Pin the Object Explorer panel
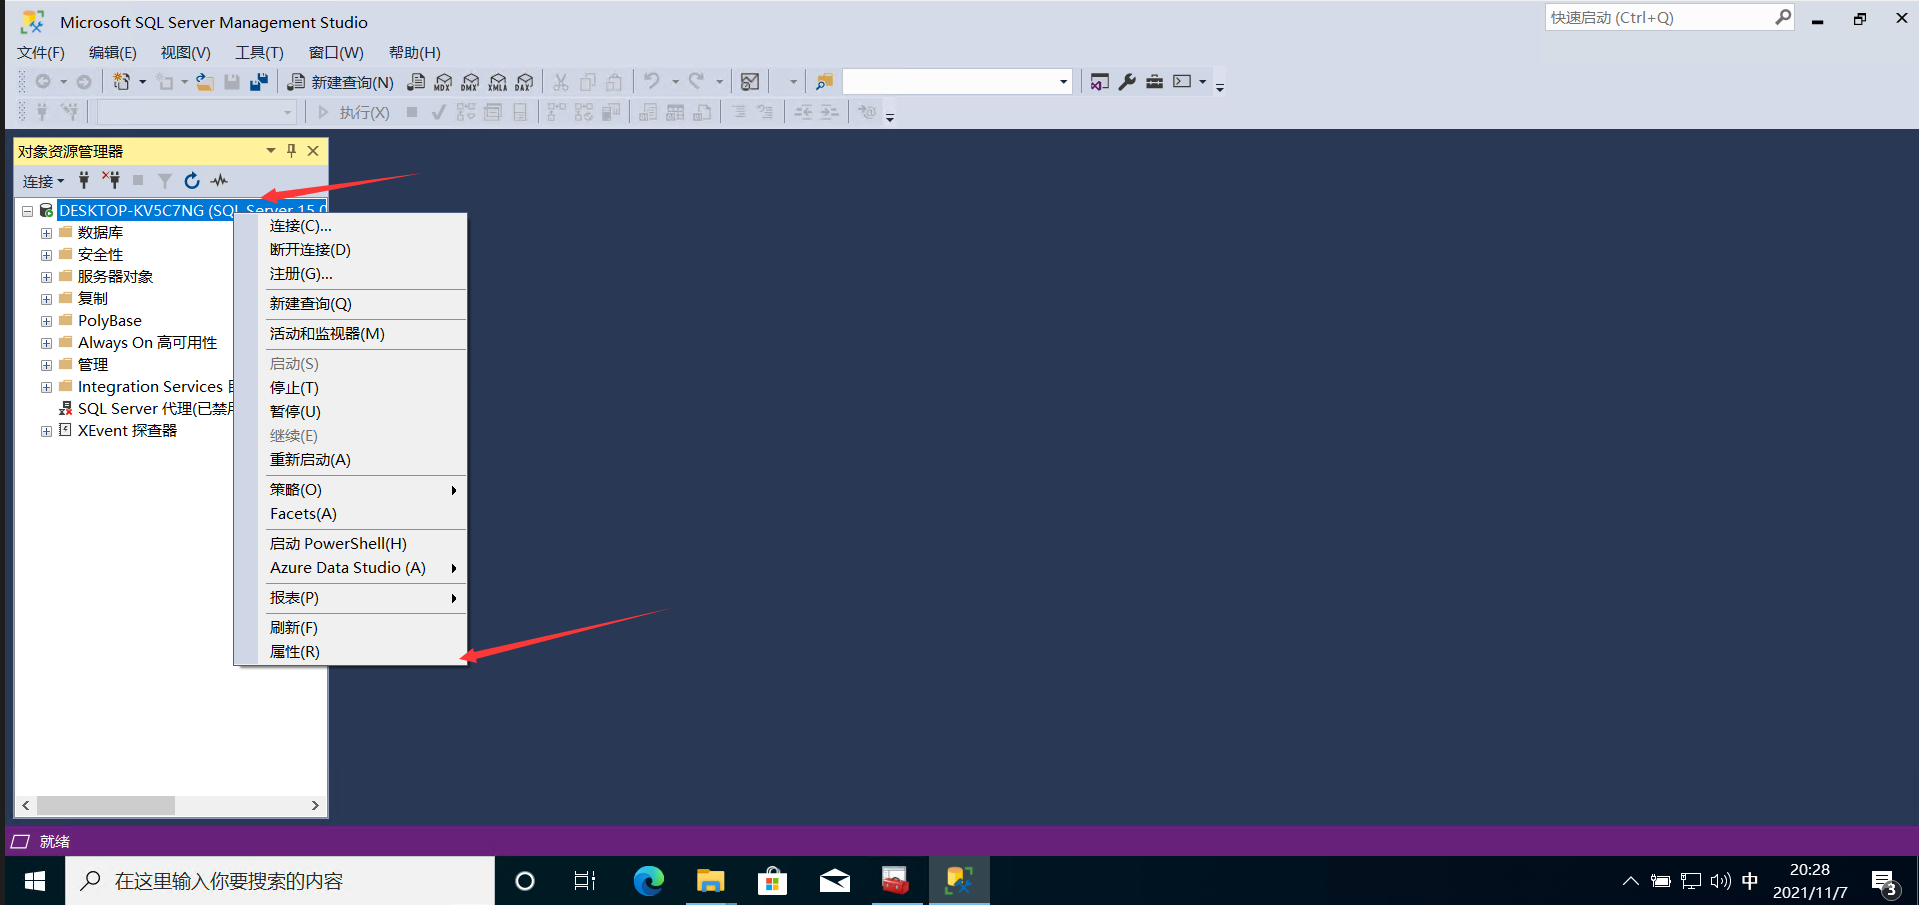This screenshot has height=905, width=1919. pos(291,151)
